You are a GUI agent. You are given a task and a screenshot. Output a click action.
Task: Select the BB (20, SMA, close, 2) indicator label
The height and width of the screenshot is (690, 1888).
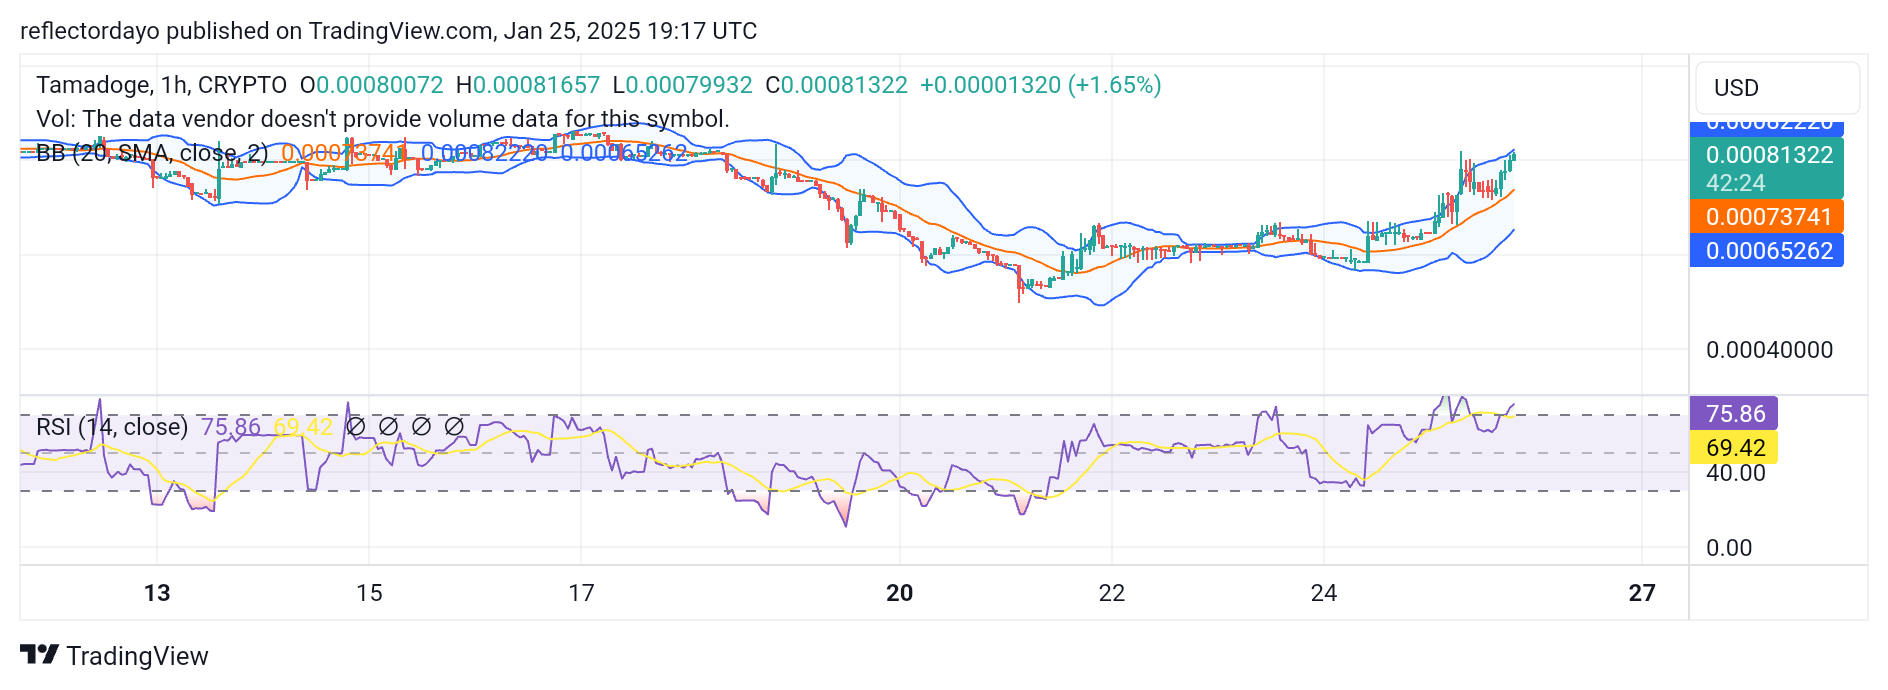pyautogui.click(x=152, y=153)
